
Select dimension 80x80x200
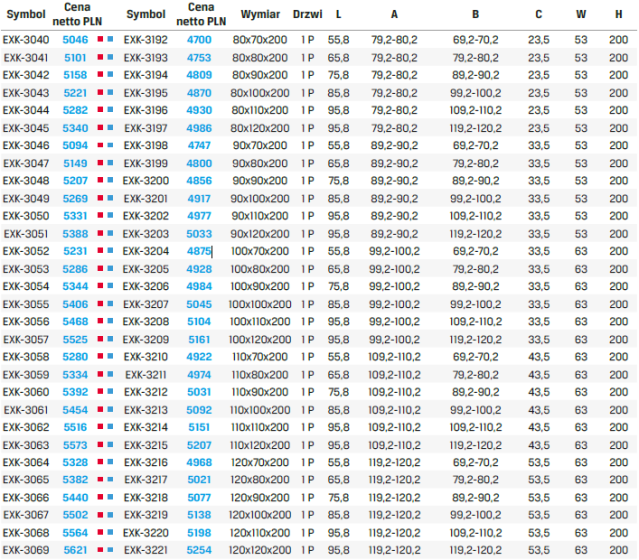(260, 57)
